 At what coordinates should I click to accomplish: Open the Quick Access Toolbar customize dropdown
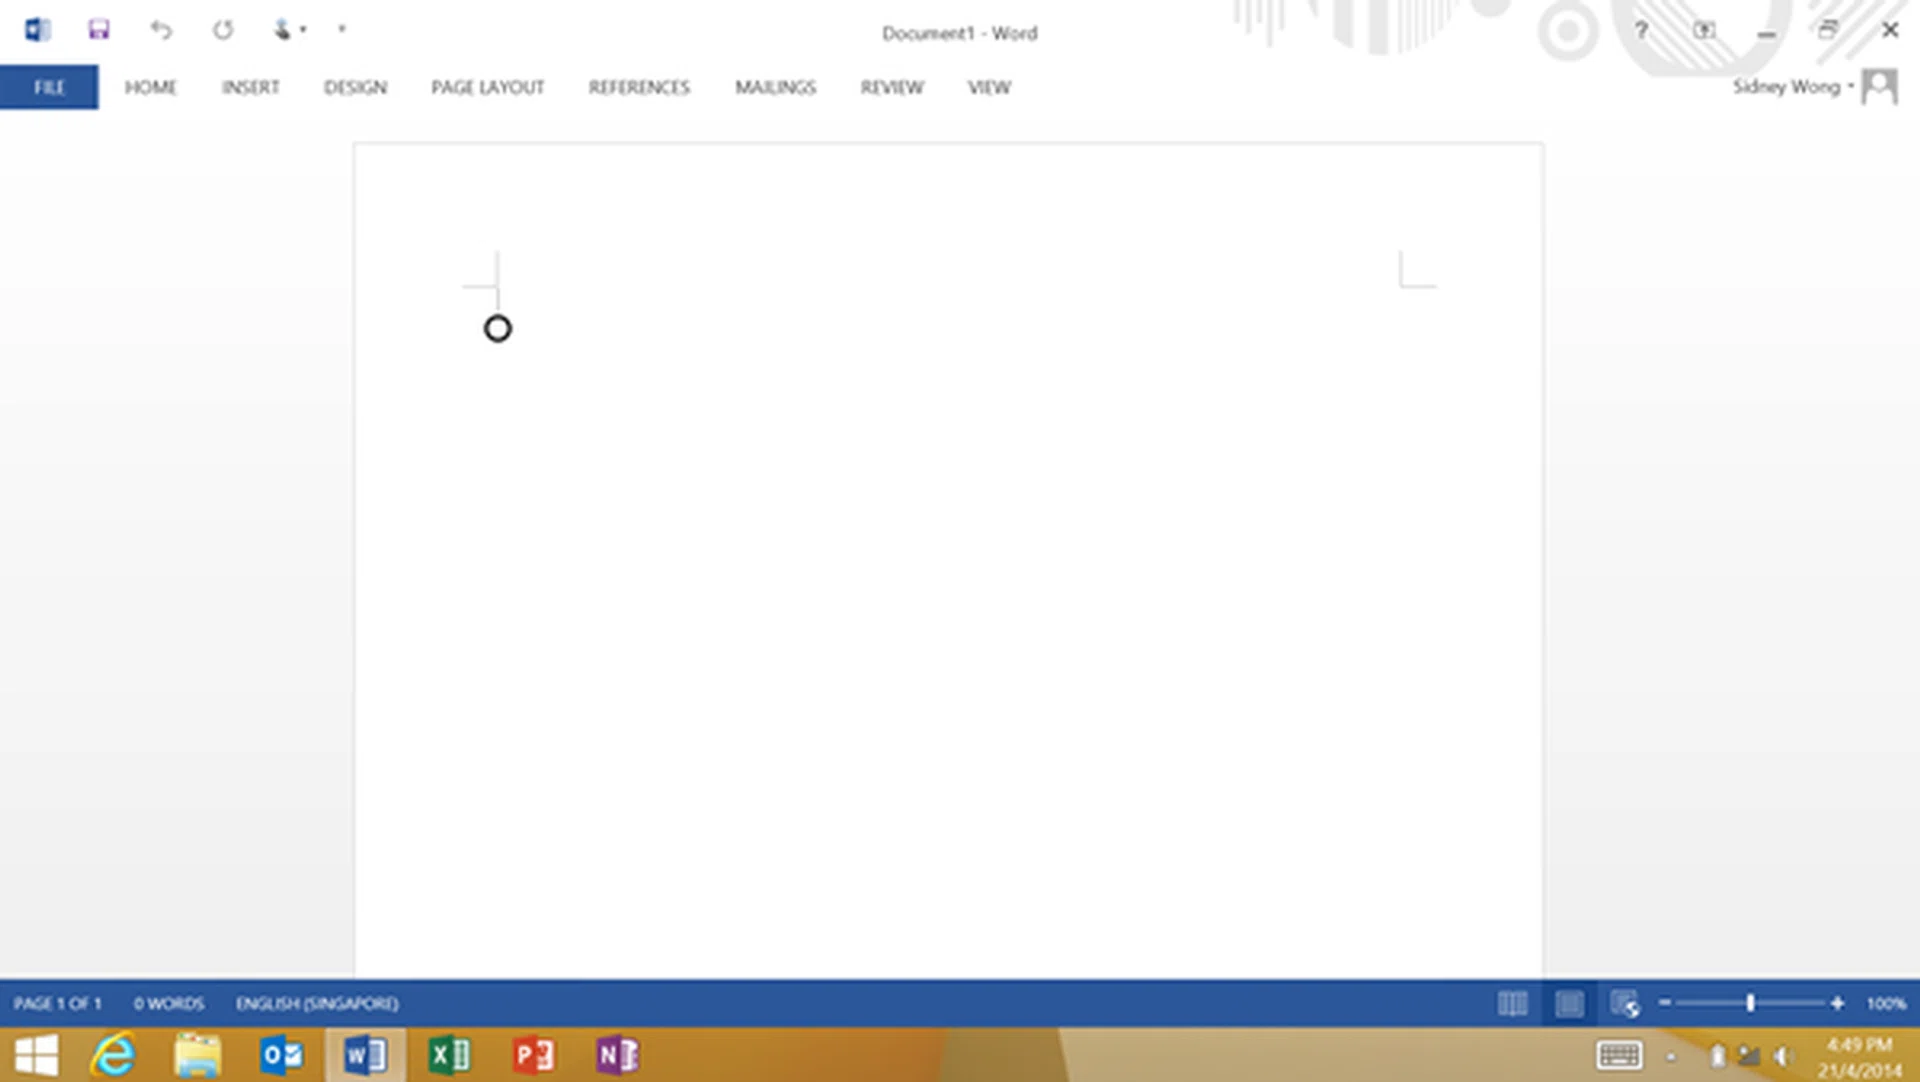point(341,31)
